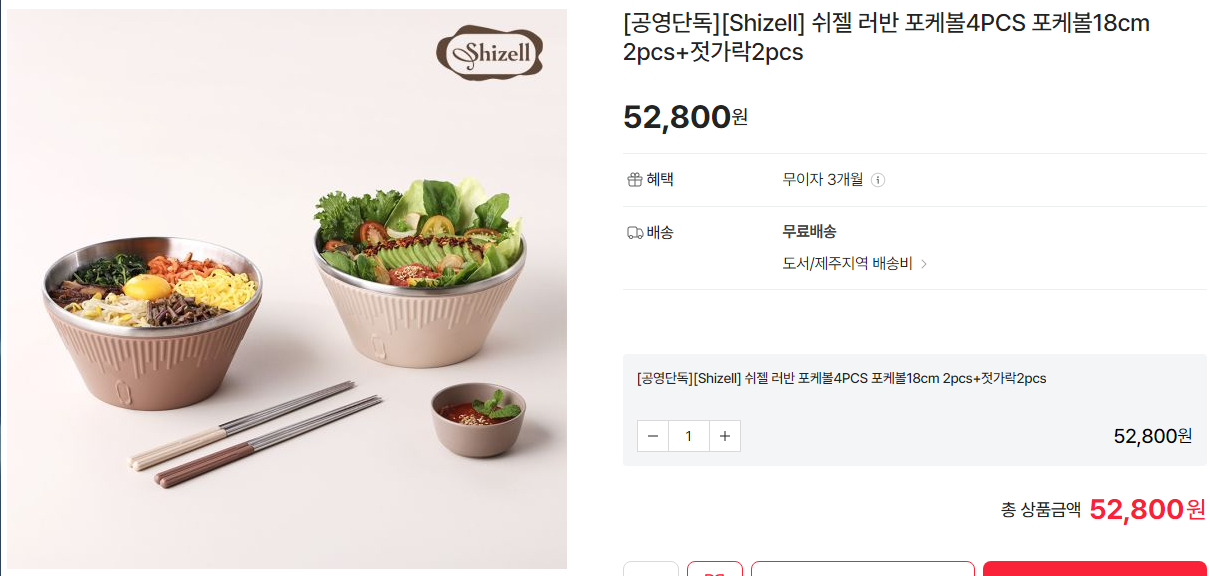This screenshot has height=576, width=1210.
Task: Click the gift icon beside 혜택
Action: (634, 180)
